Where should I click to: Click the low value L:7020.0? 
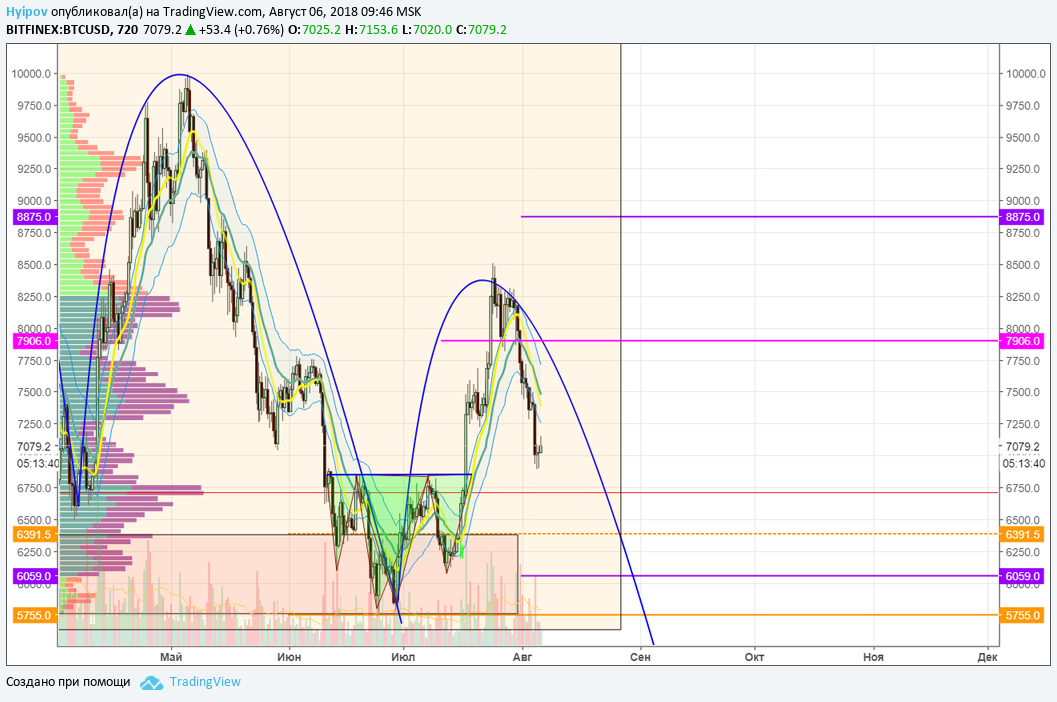point(427,30)
